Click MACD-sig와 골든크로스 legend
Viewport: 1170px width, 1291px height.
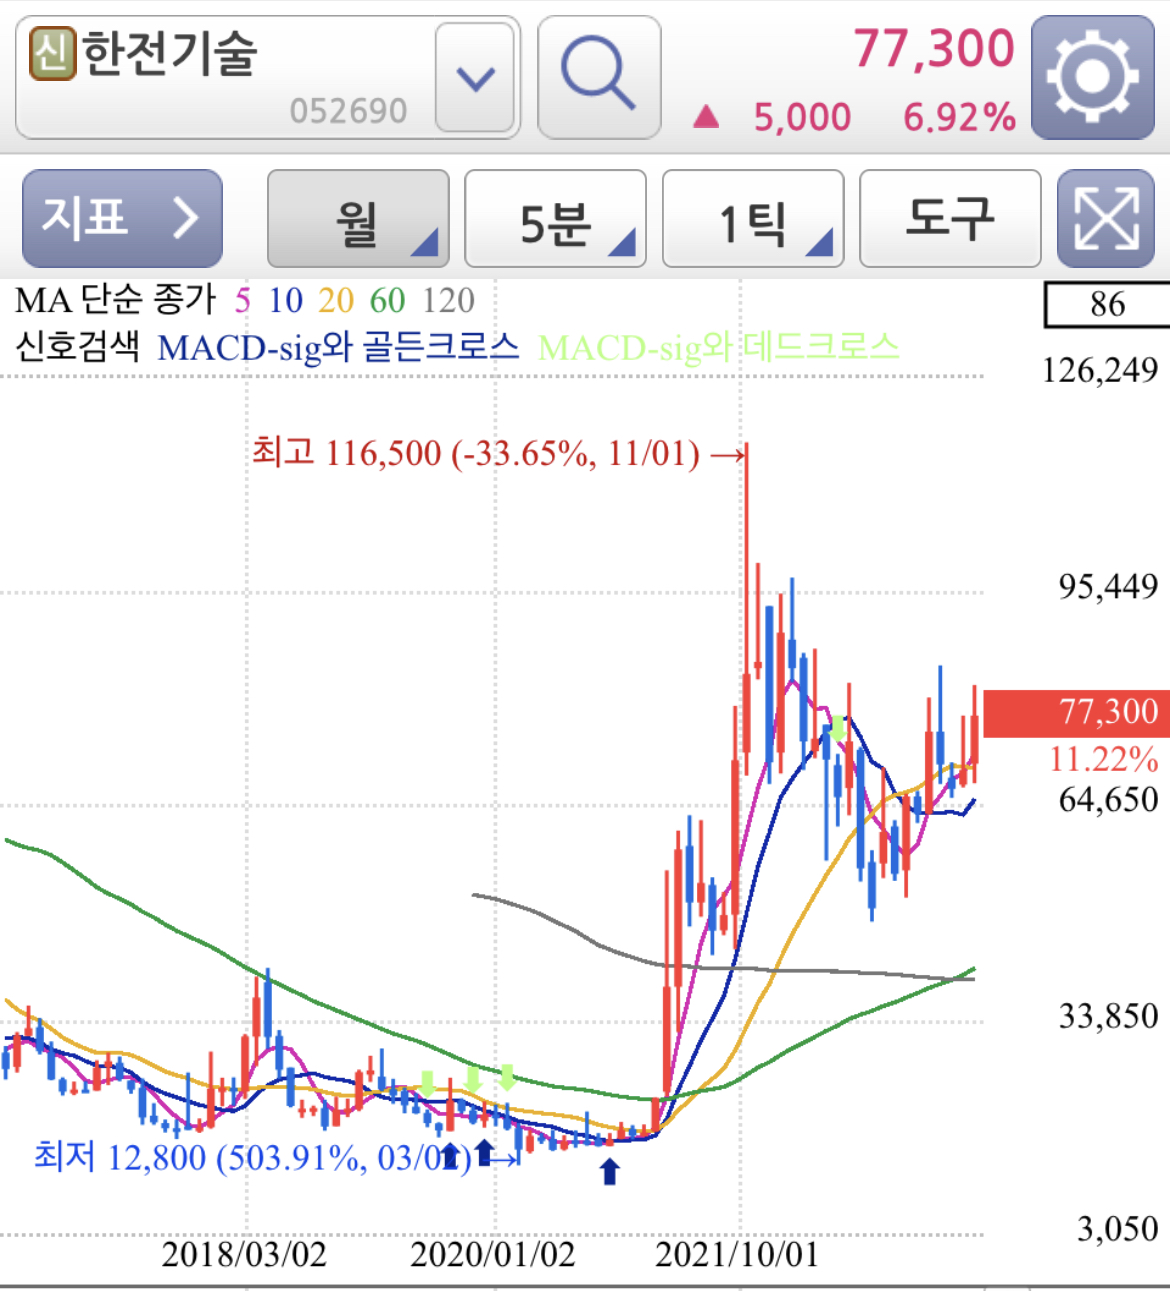click(338, 348)
